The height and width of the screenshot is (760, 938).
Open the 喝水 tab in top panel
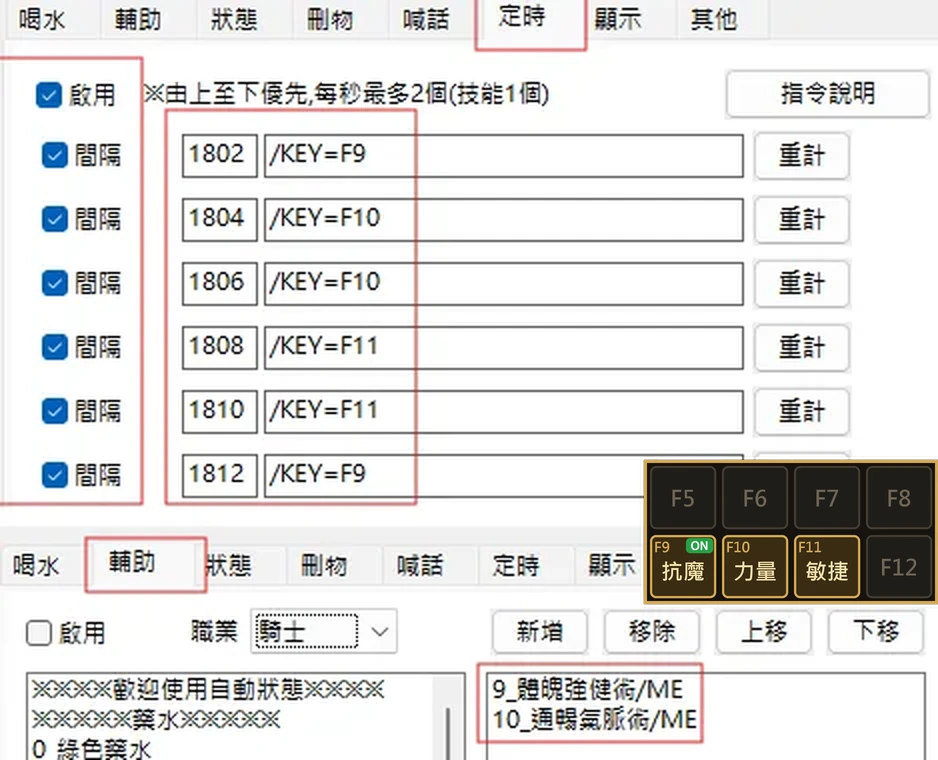tap(42, 20)
